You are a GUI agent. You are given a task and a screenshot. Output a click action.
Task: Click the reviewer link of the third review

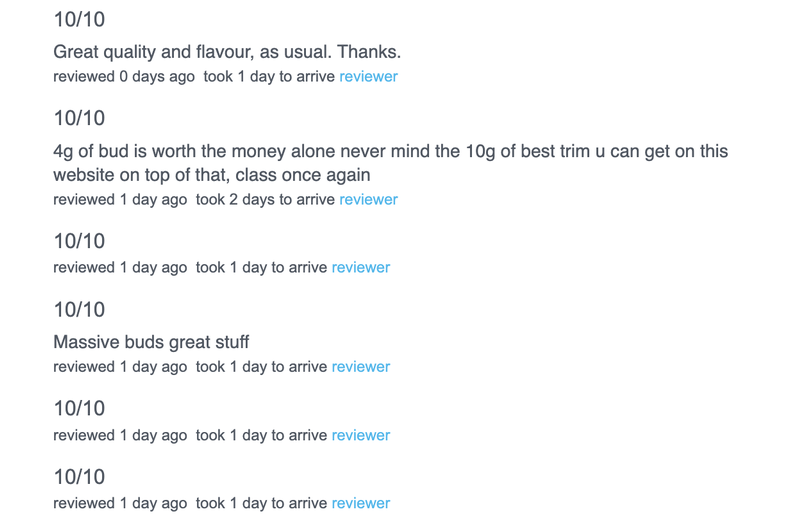tap(360, 268)
